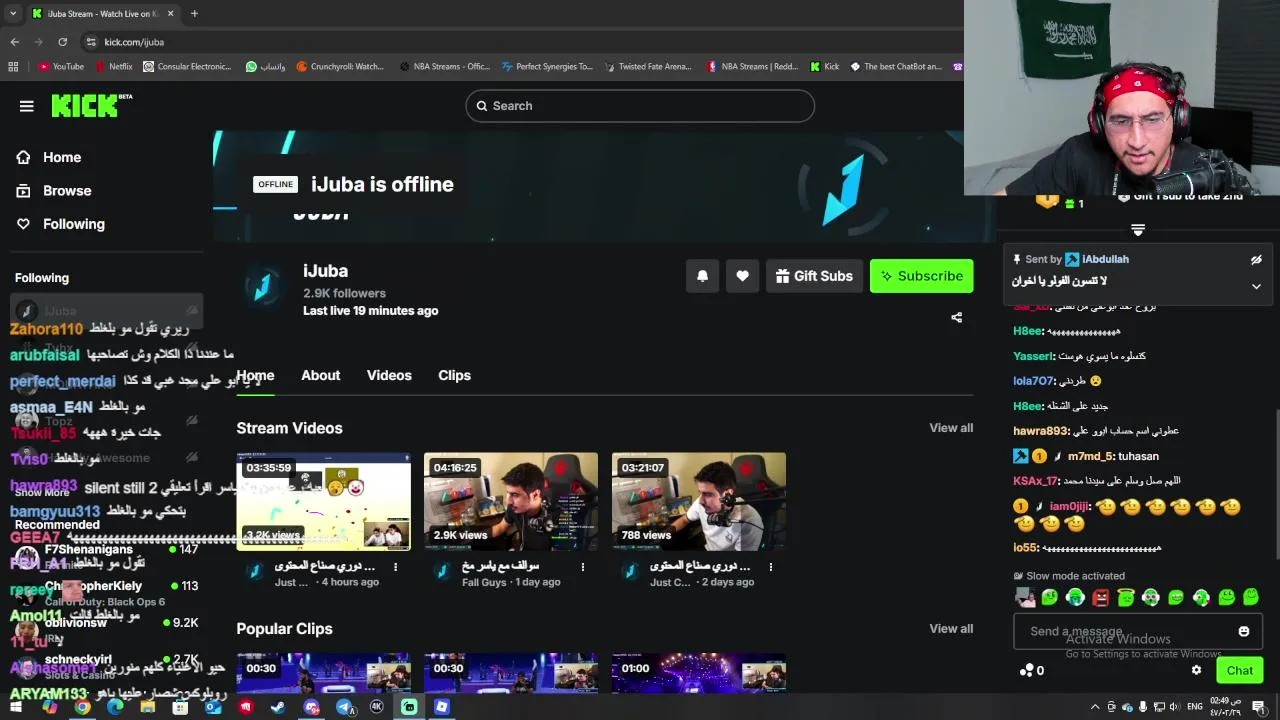The width and height of the screenshot is (1280, 720).
Task: View all Stream Videos
Action: 951,428
